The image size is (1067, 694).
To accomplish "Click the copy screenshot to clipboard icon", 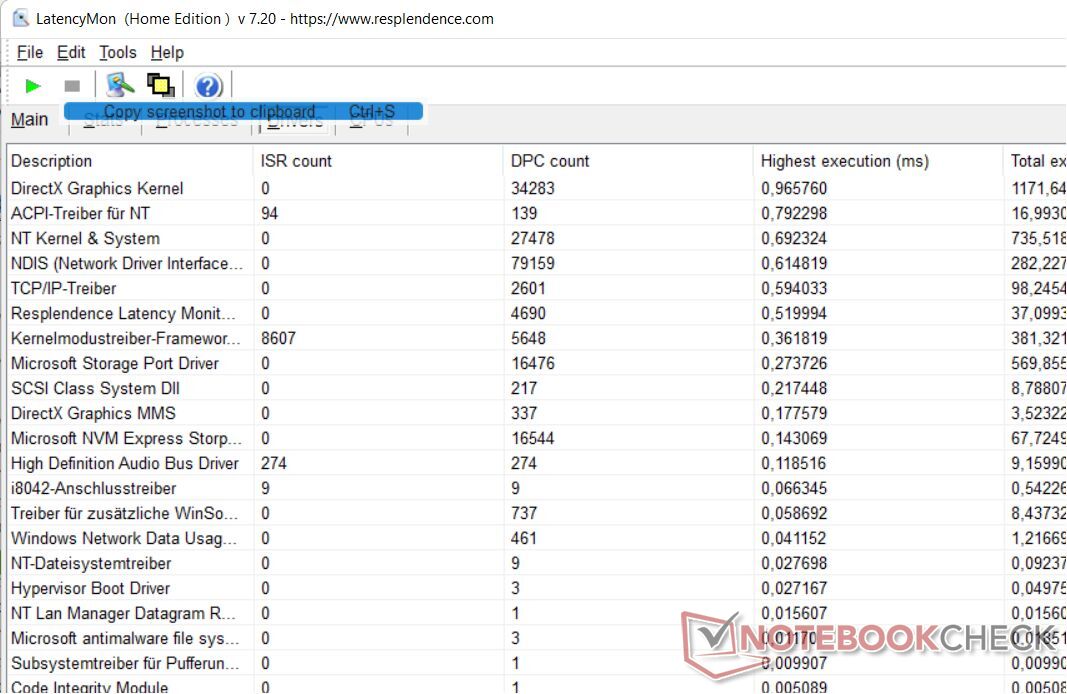I will (161, 85).
